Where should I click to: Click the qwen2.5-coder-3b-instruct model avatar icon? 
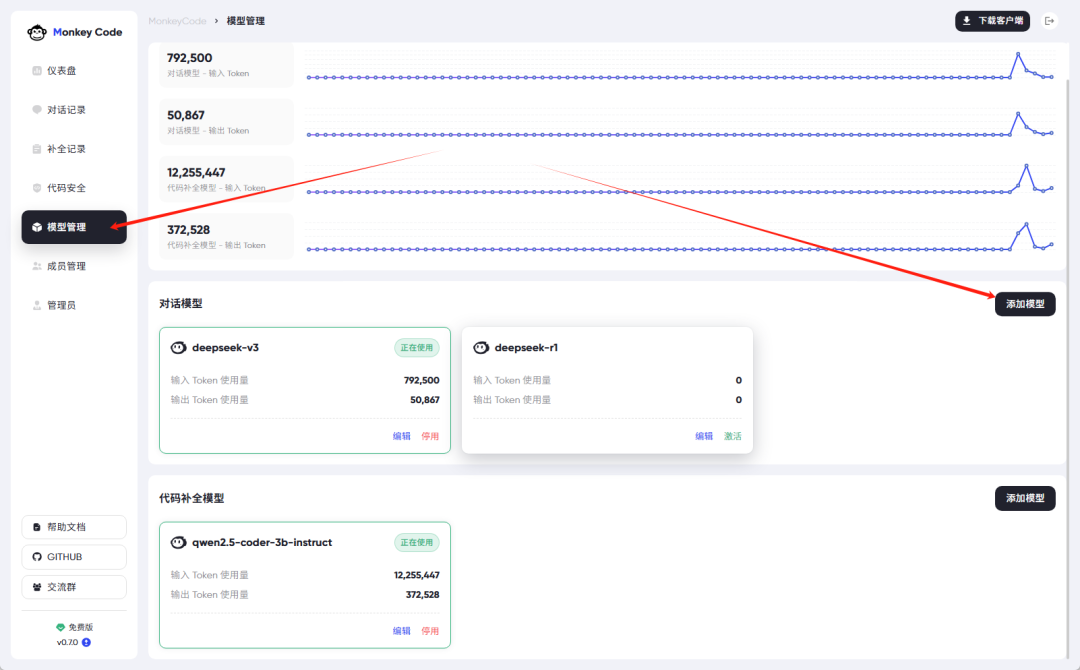(x=178, y=543)
